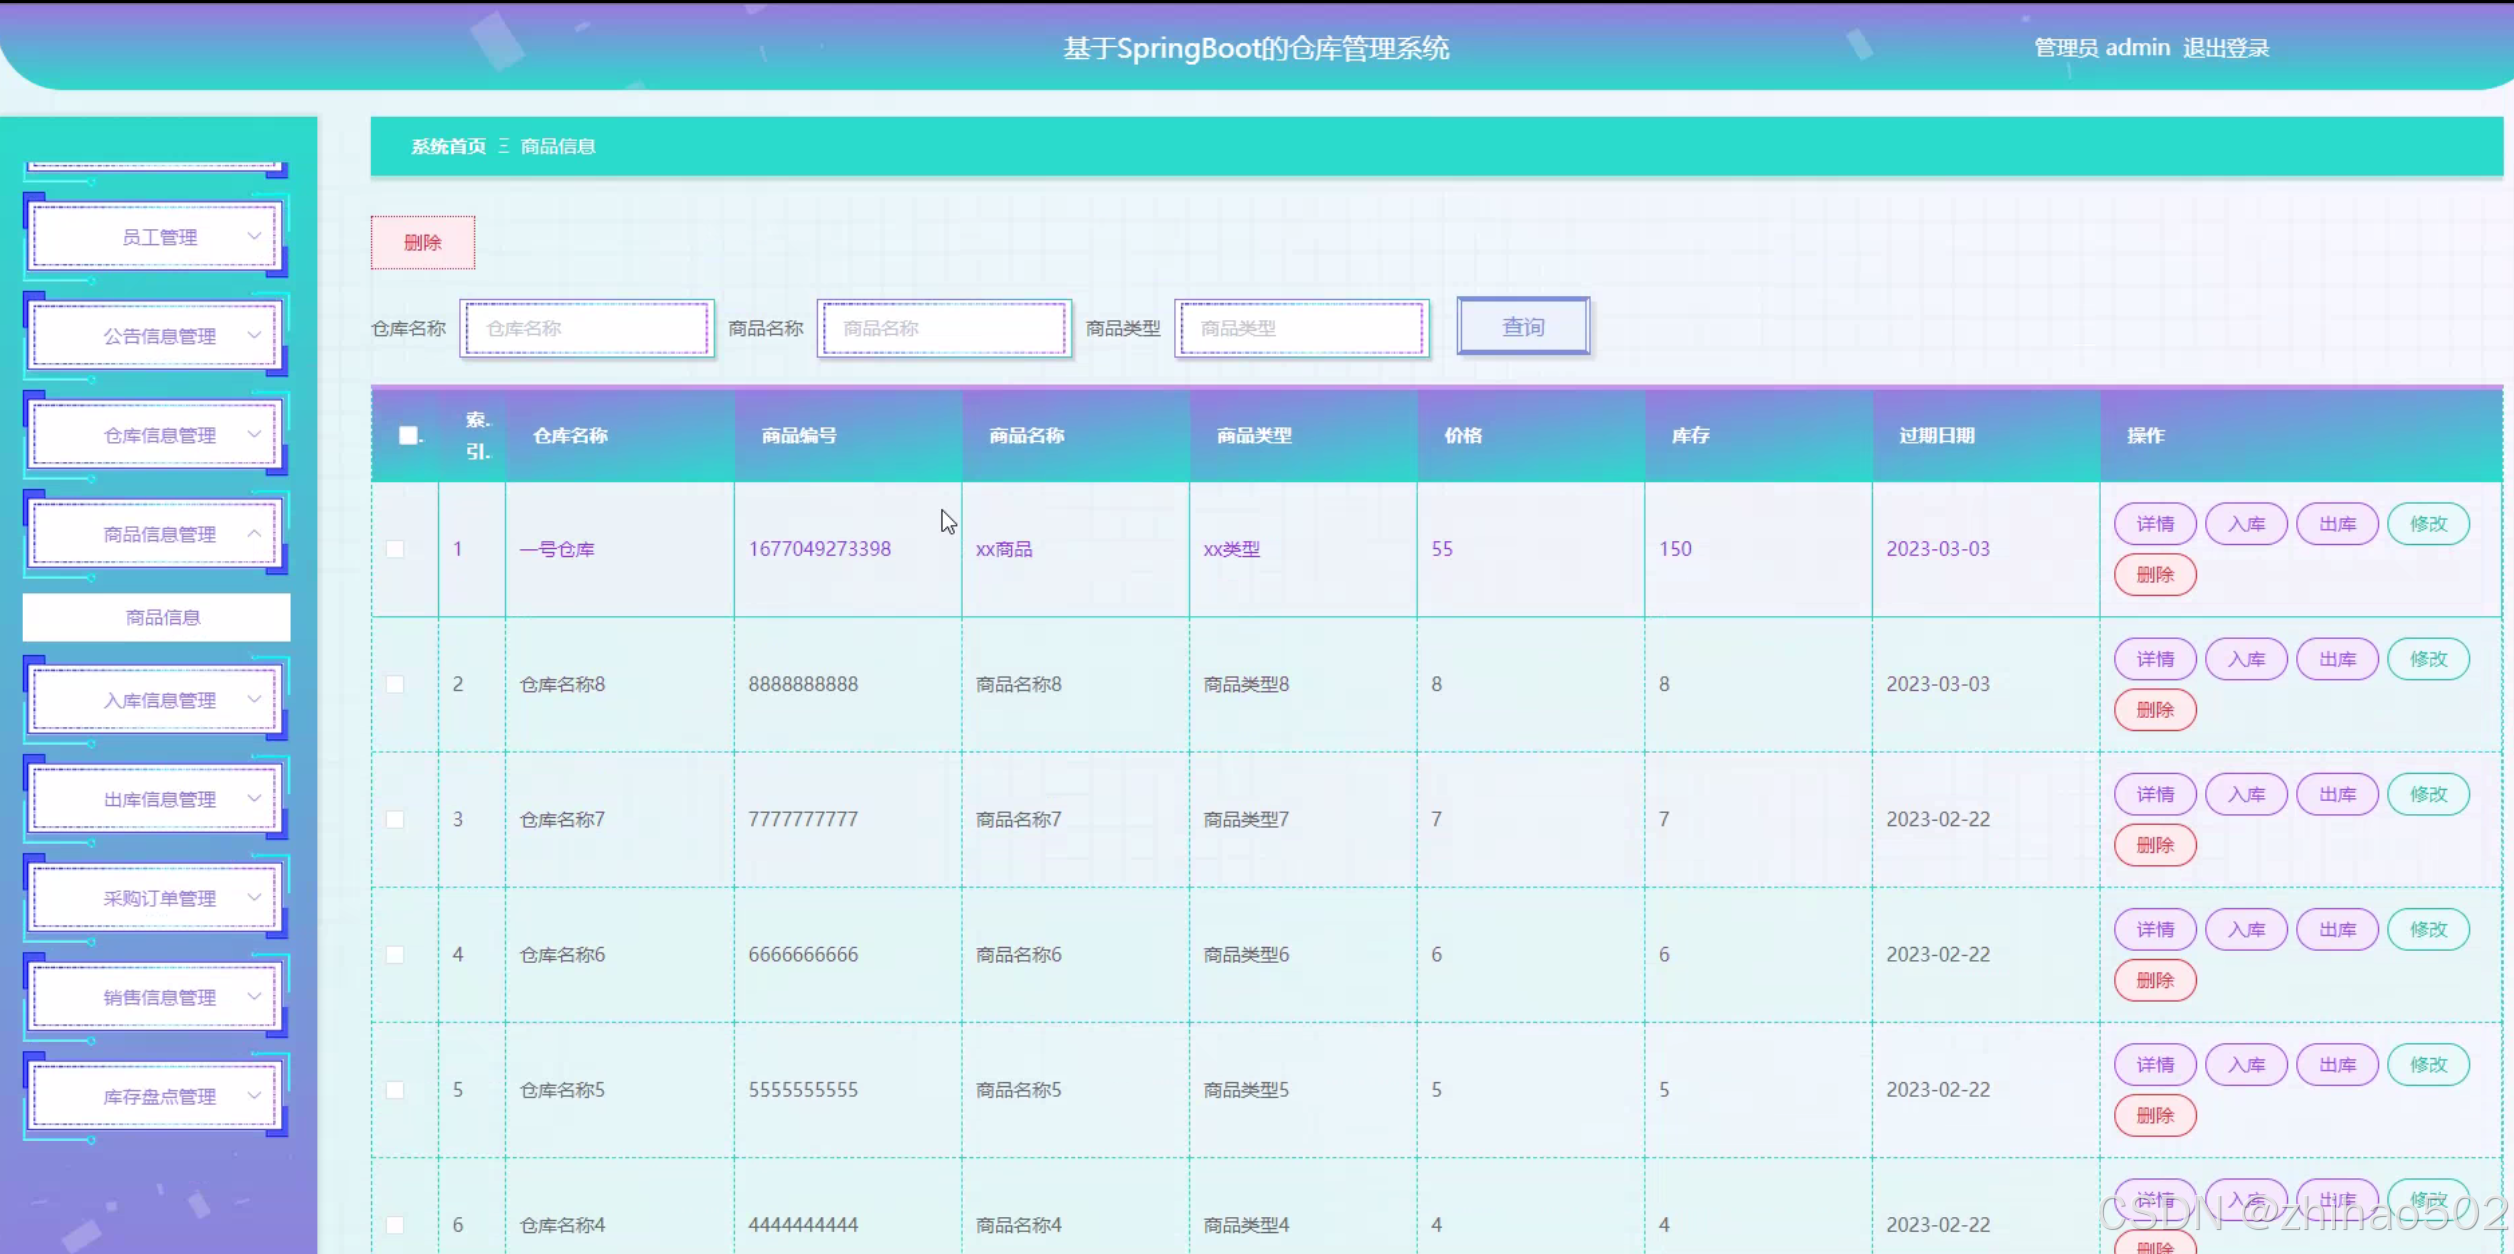Focus the 仓库名称 search input field
Screen dimensions: 2514x1254
pos(587,328)
